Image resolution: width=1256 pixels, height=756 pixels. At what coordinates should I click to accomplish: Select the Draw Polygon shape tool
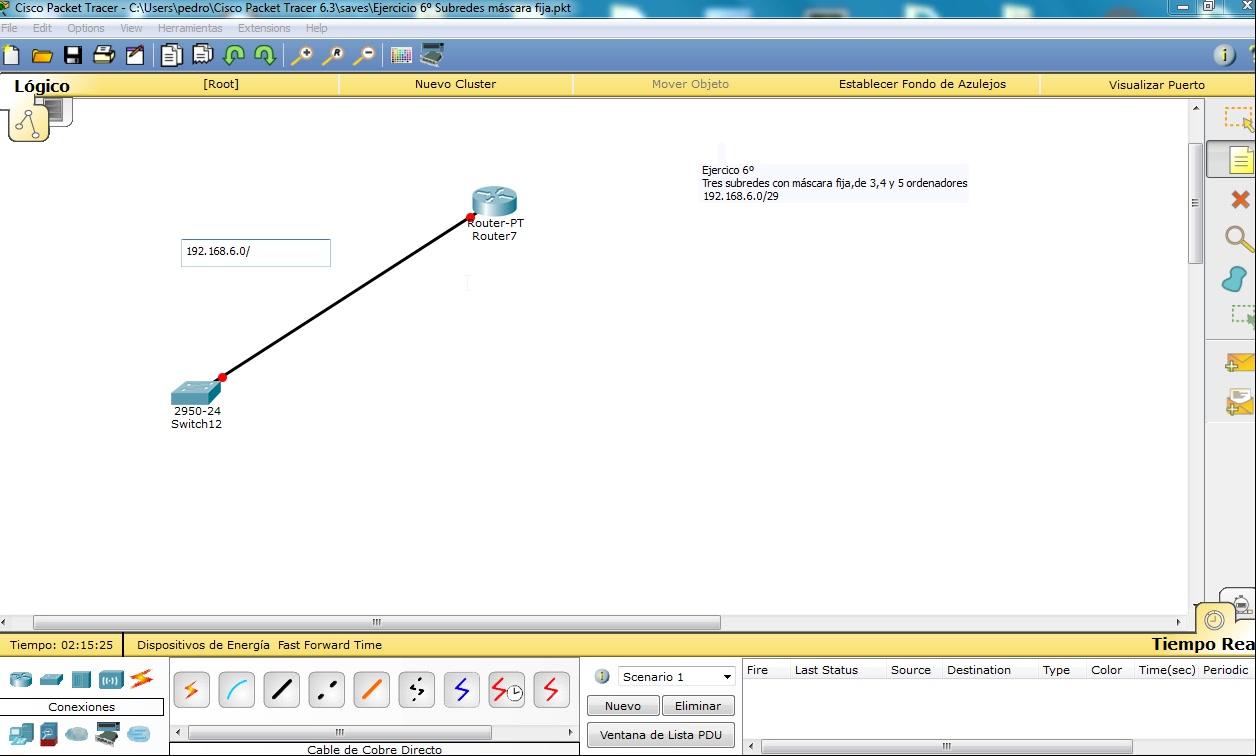(1237, 279)
